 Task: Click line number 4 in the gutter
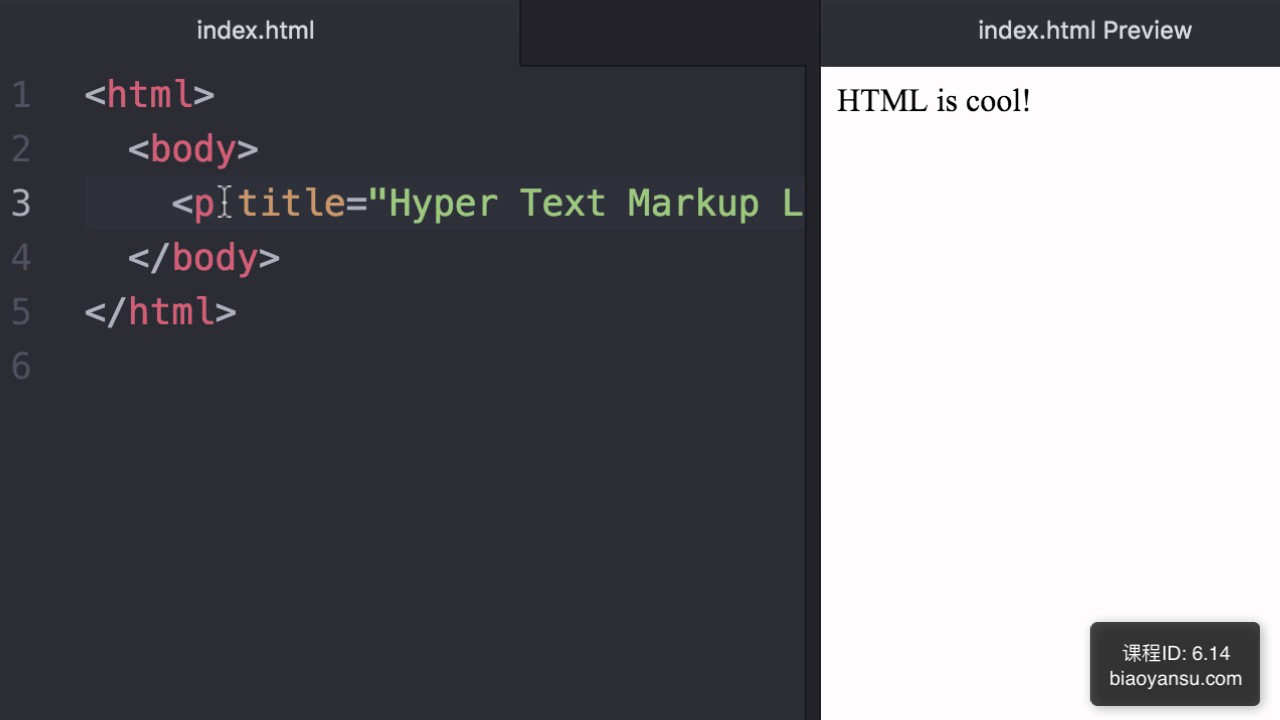tap(21, 258)
